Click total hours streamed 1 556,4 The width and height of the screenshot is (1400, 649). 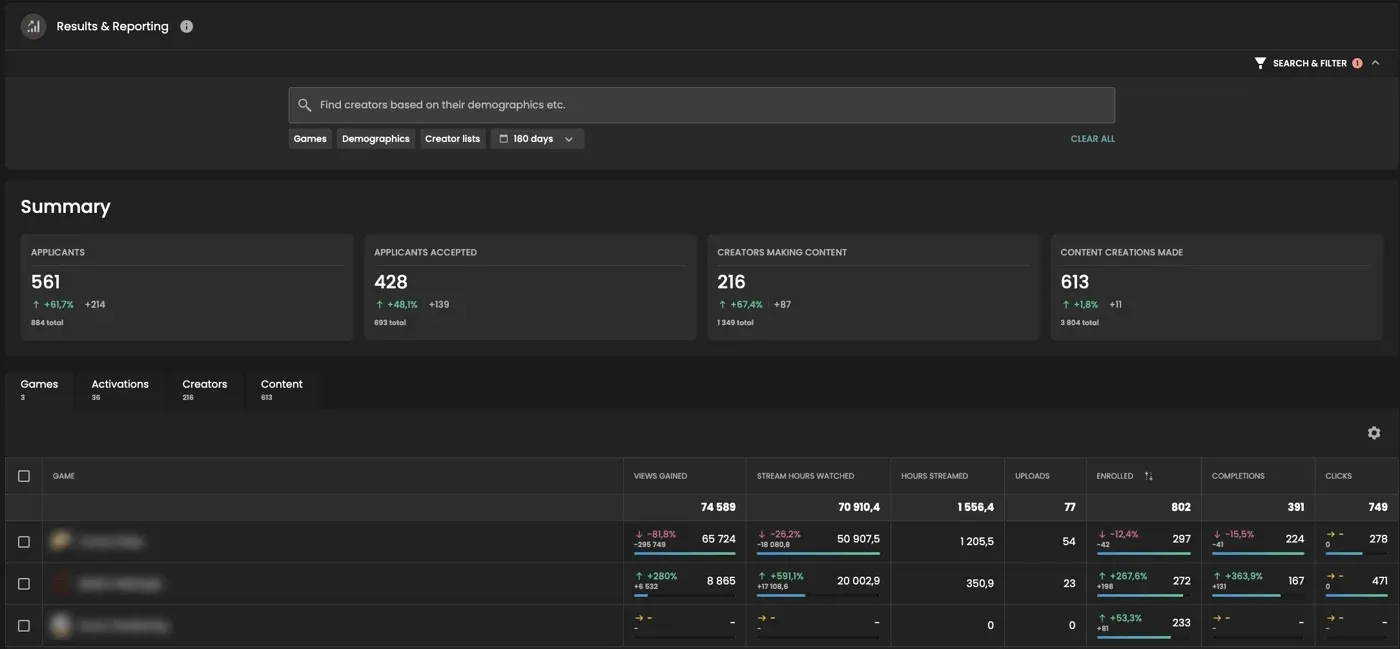click(975, 508)
